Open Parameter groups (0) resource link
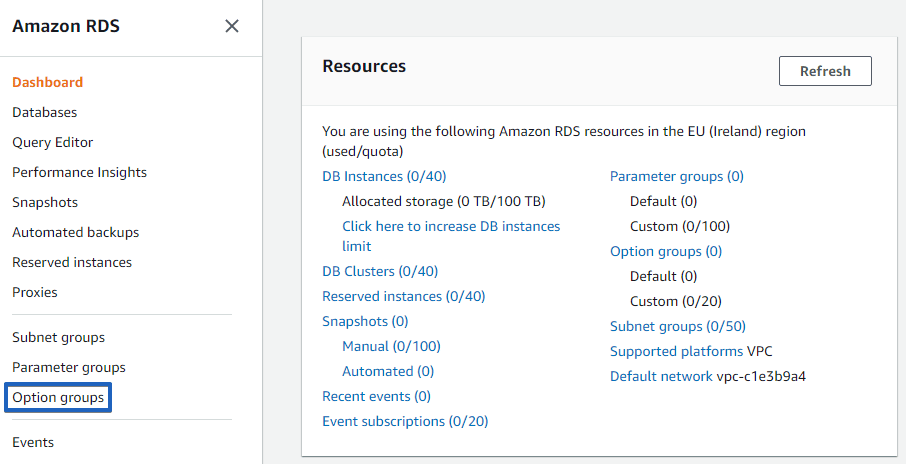Viewport: 906px width, 464px height. [676, 176]
